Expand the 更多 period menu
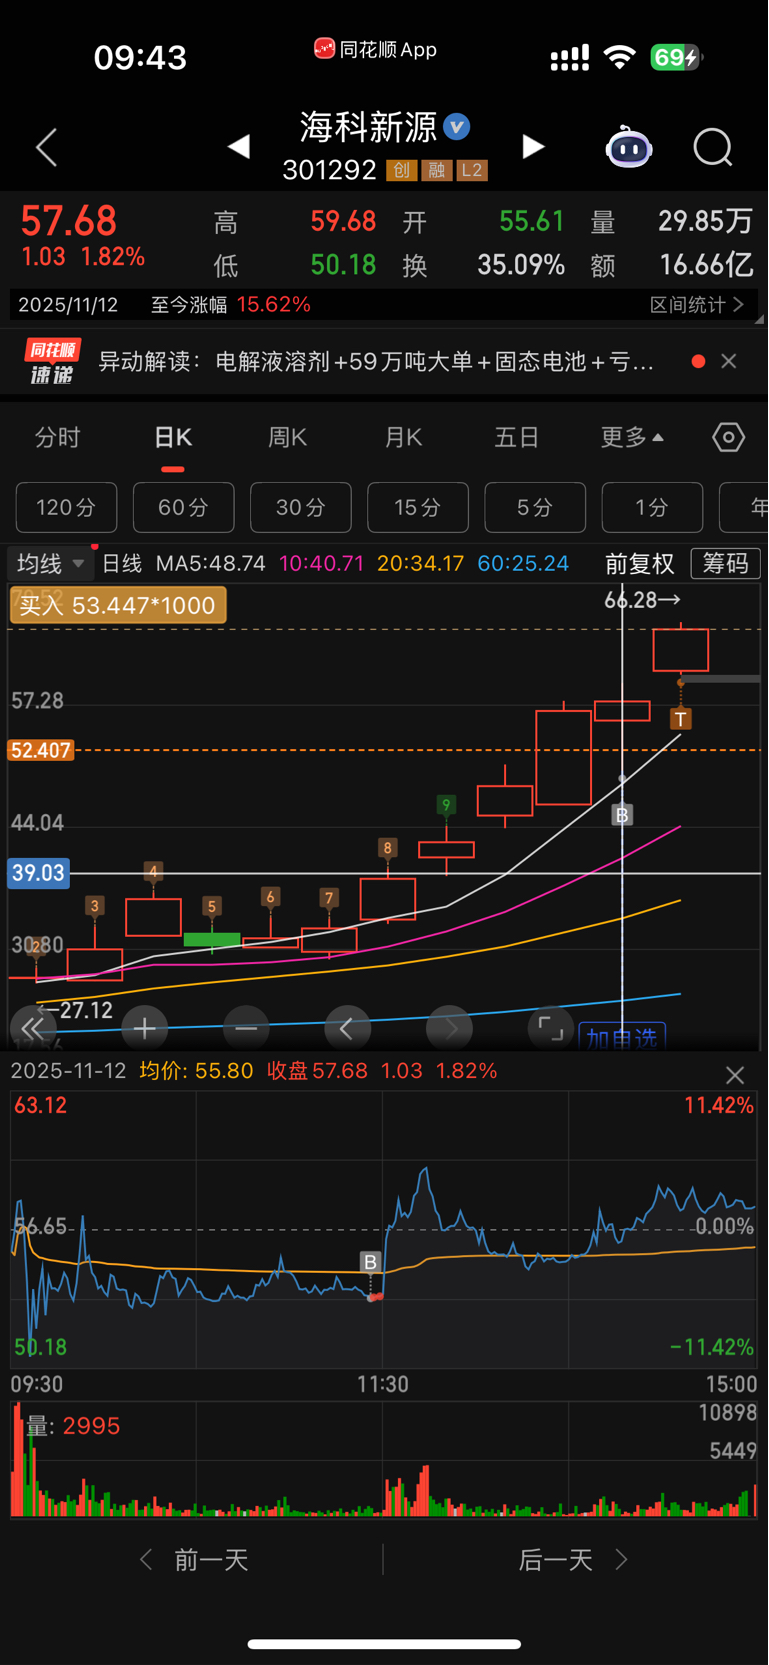769x1665 pixels. pyautogui.click(x=632, y=437)
